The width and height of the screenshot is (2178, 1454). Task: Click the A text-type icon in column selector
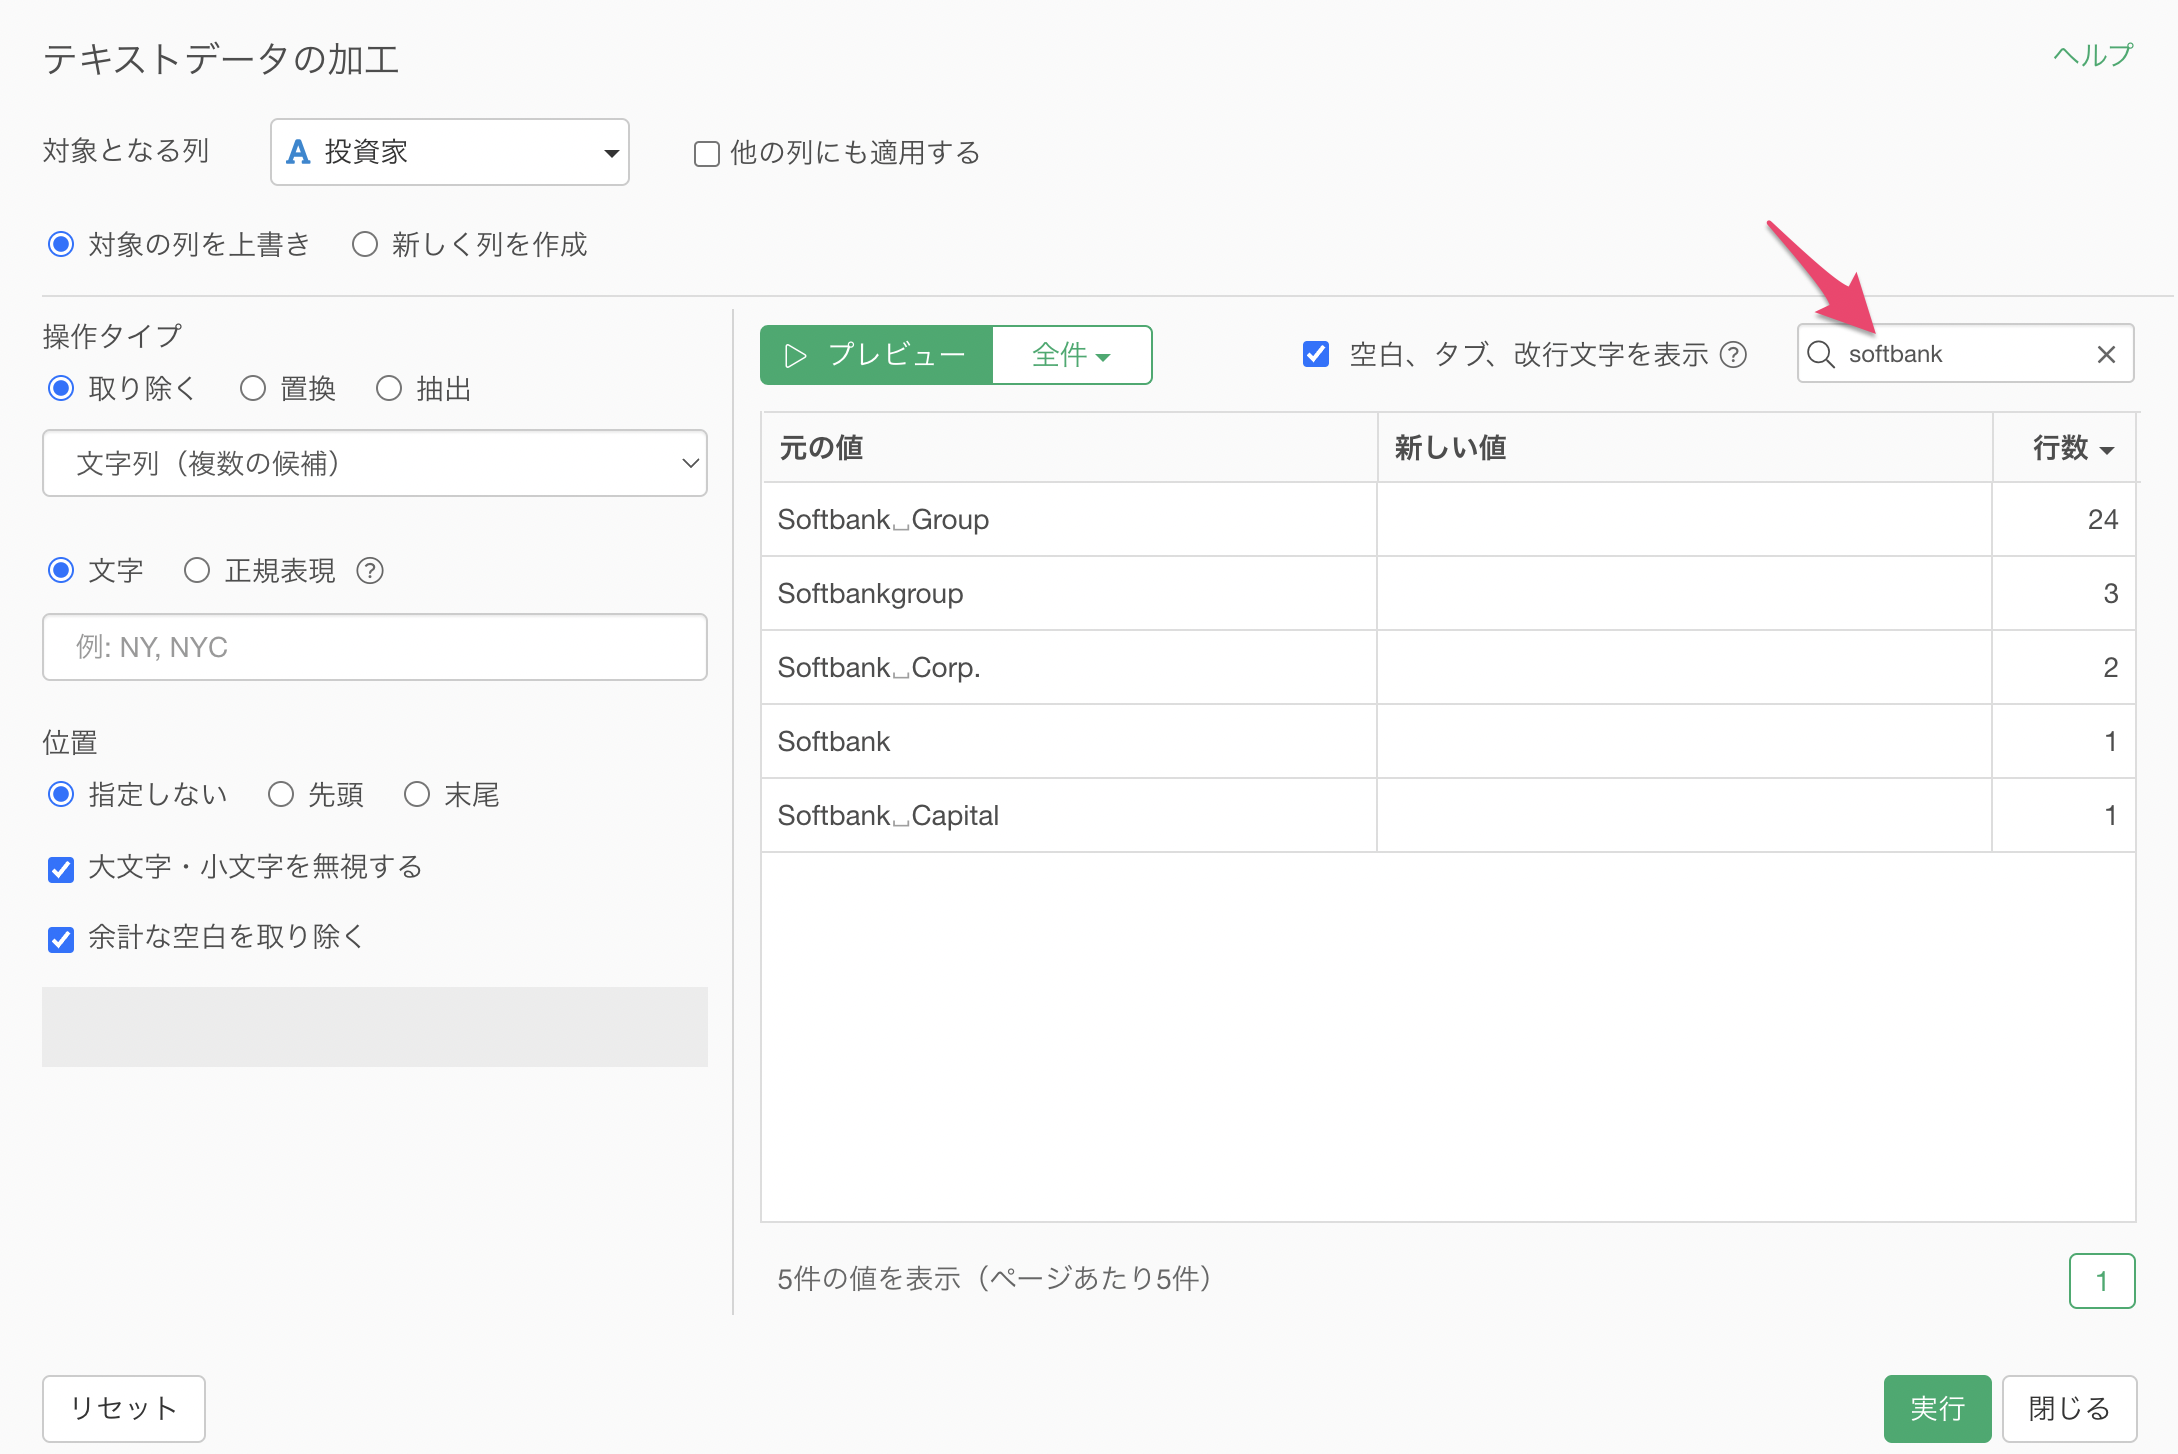coord(298,152)
